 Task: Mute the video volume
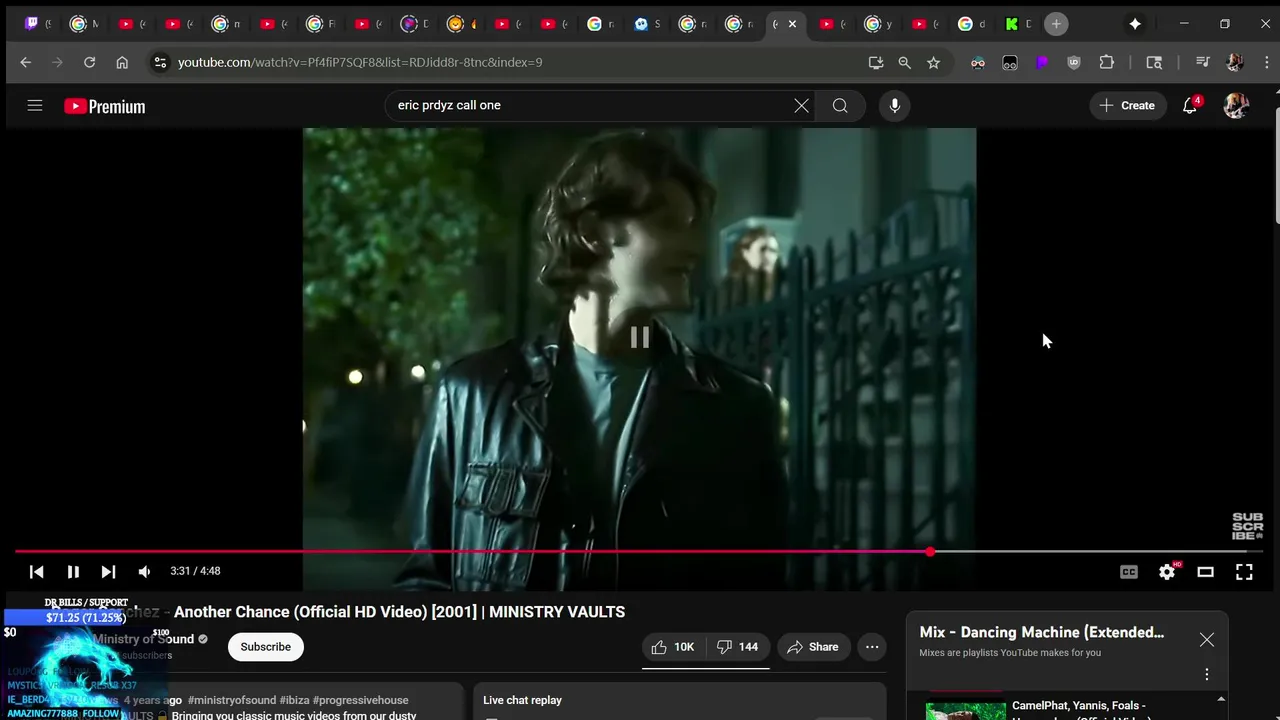coord(144,571)
